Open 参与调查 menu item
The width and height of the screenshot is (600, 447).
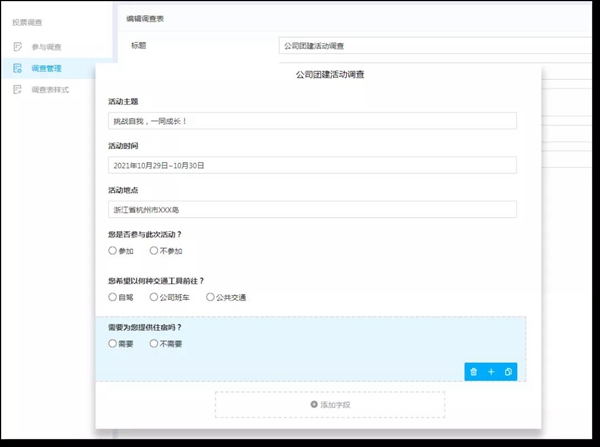coord(46,47)
